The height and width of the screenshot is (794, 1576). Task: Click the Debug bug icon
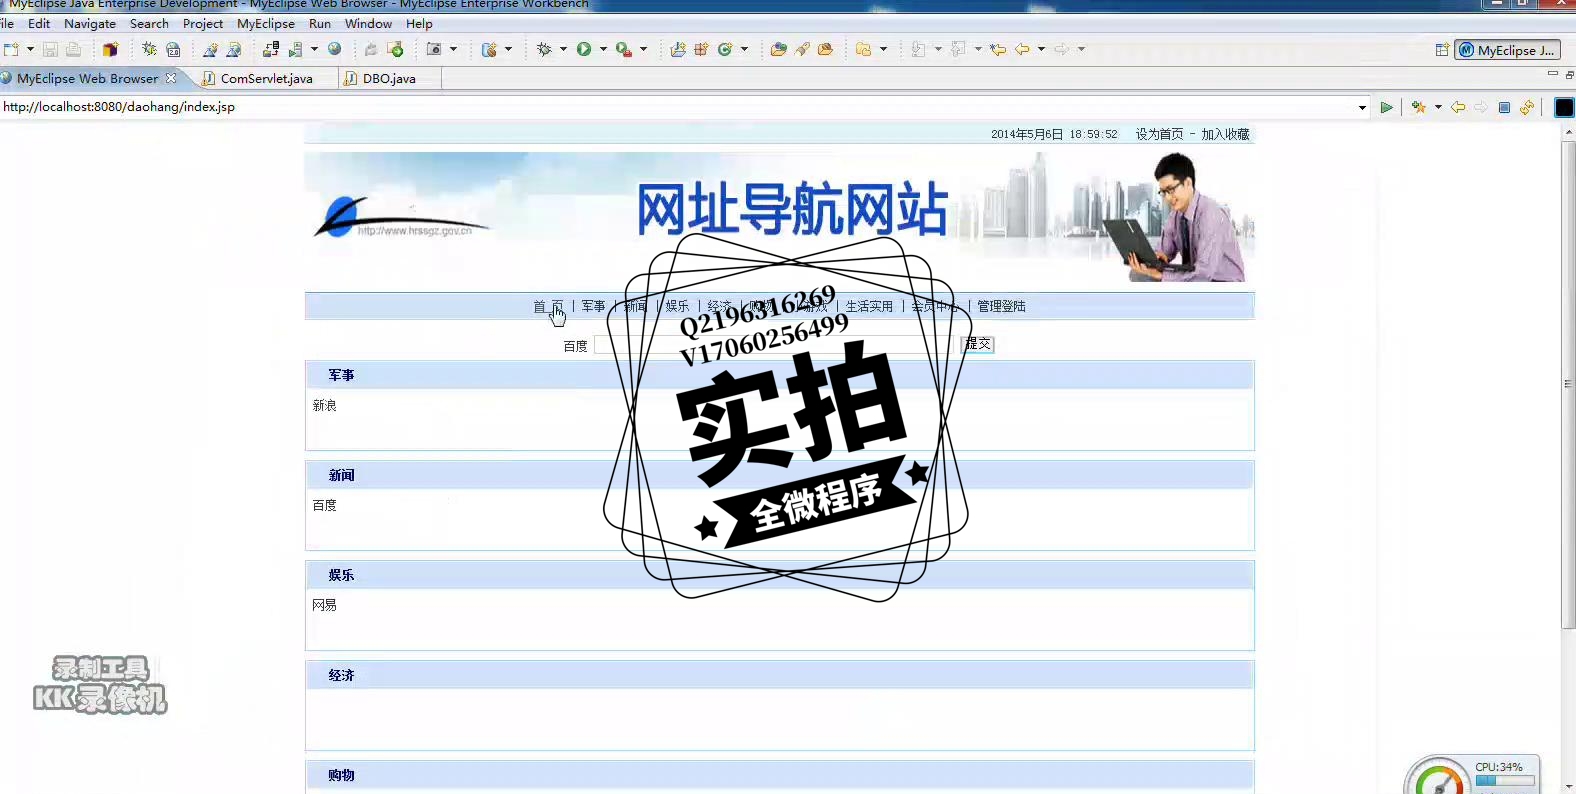click(544, 49)
